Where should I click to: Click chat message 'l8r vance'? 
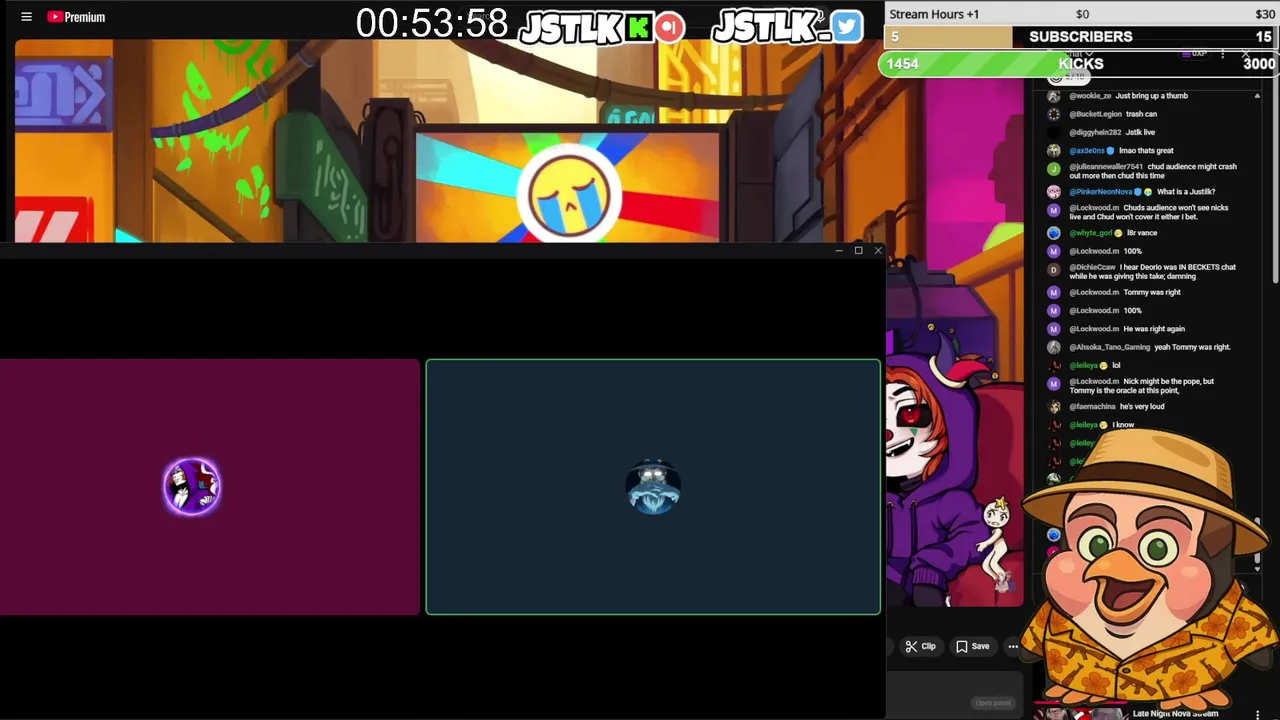tap(1141, 233)
